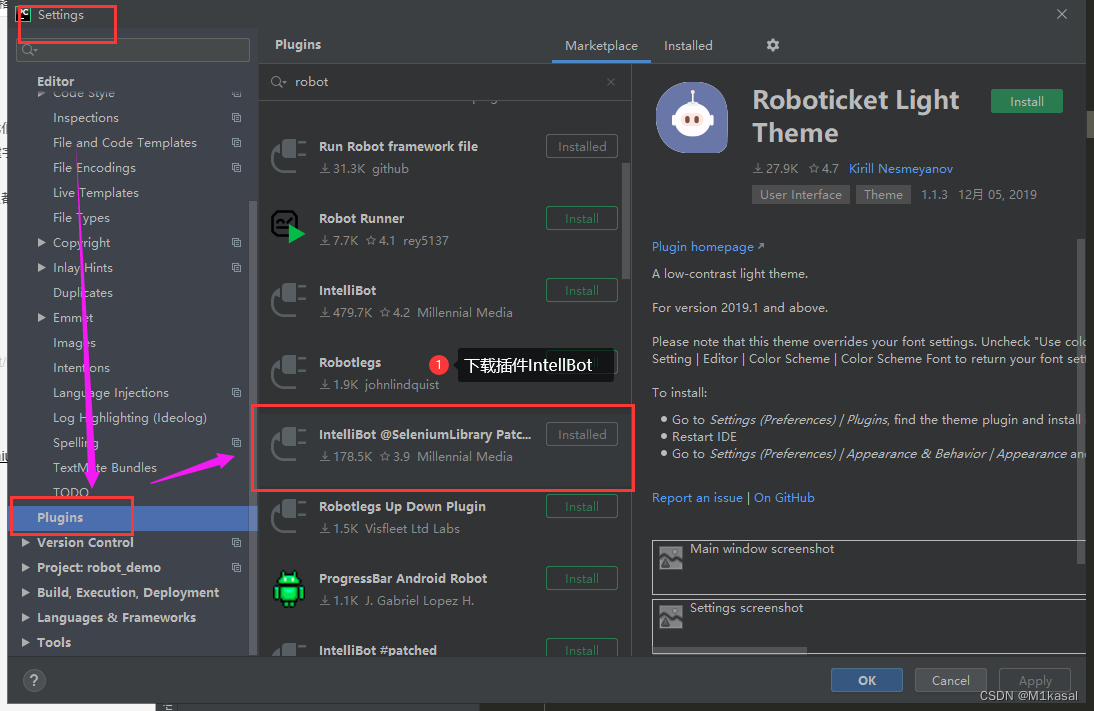Expand Project: robot_demo section
The height and width of the screenshot is (711, 1094).
pyautogui.click(x=25, y=568)
